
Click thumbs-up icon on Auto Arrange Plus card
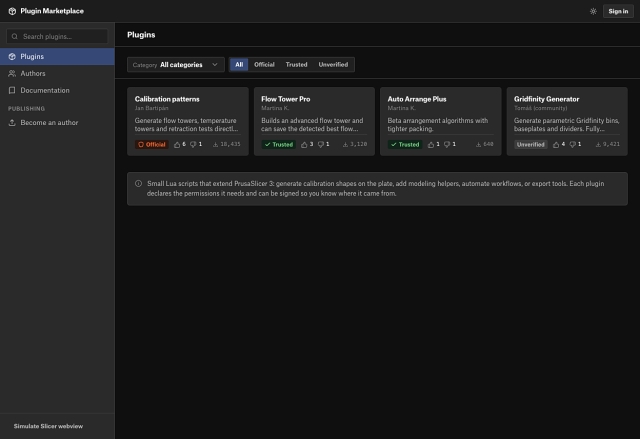pyautogui.click(x=431, y=144)
